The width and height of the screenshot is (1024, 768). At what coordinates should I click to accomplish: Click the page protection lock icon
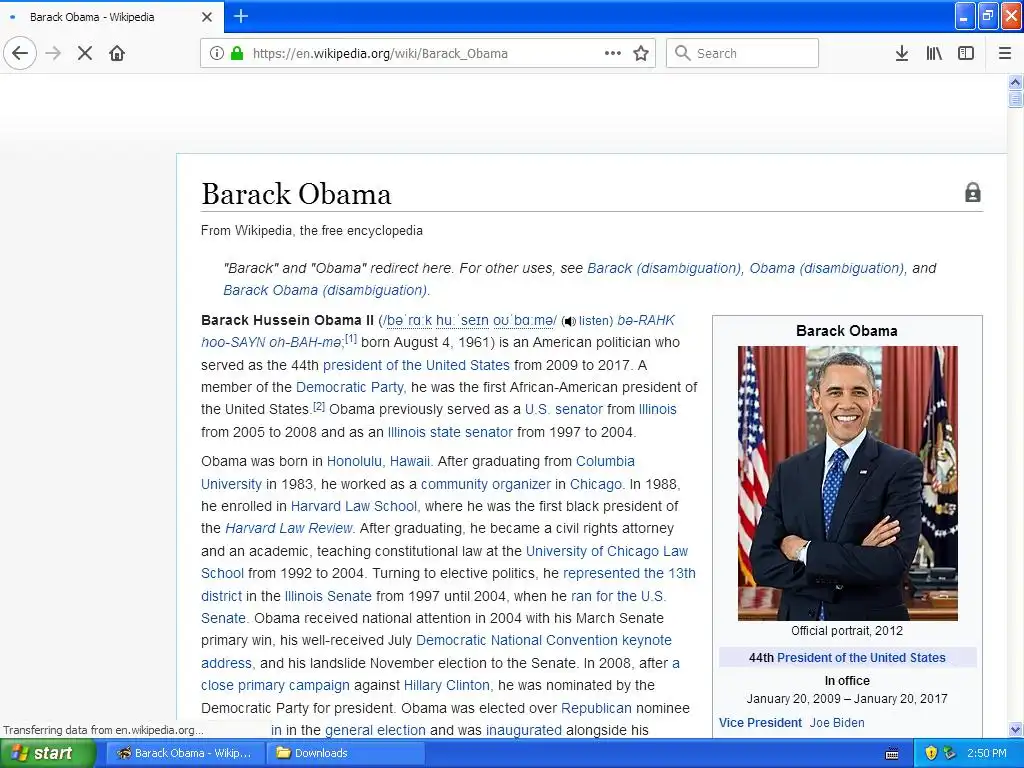point(972,193)
